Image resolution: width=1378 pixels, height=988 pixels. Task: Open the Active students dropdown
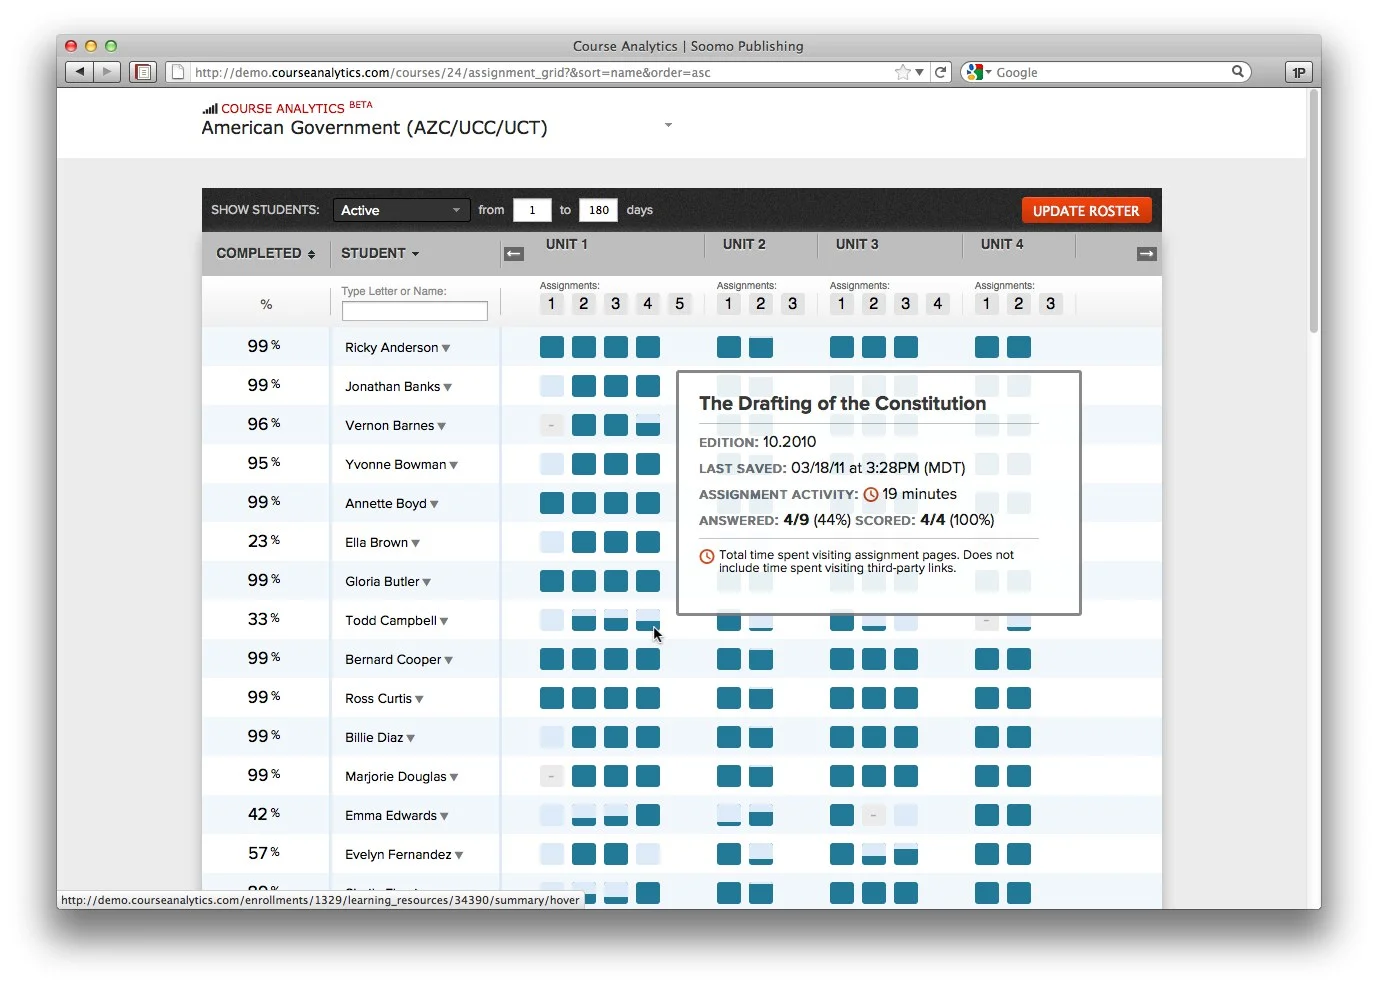(x=401, y=210)
